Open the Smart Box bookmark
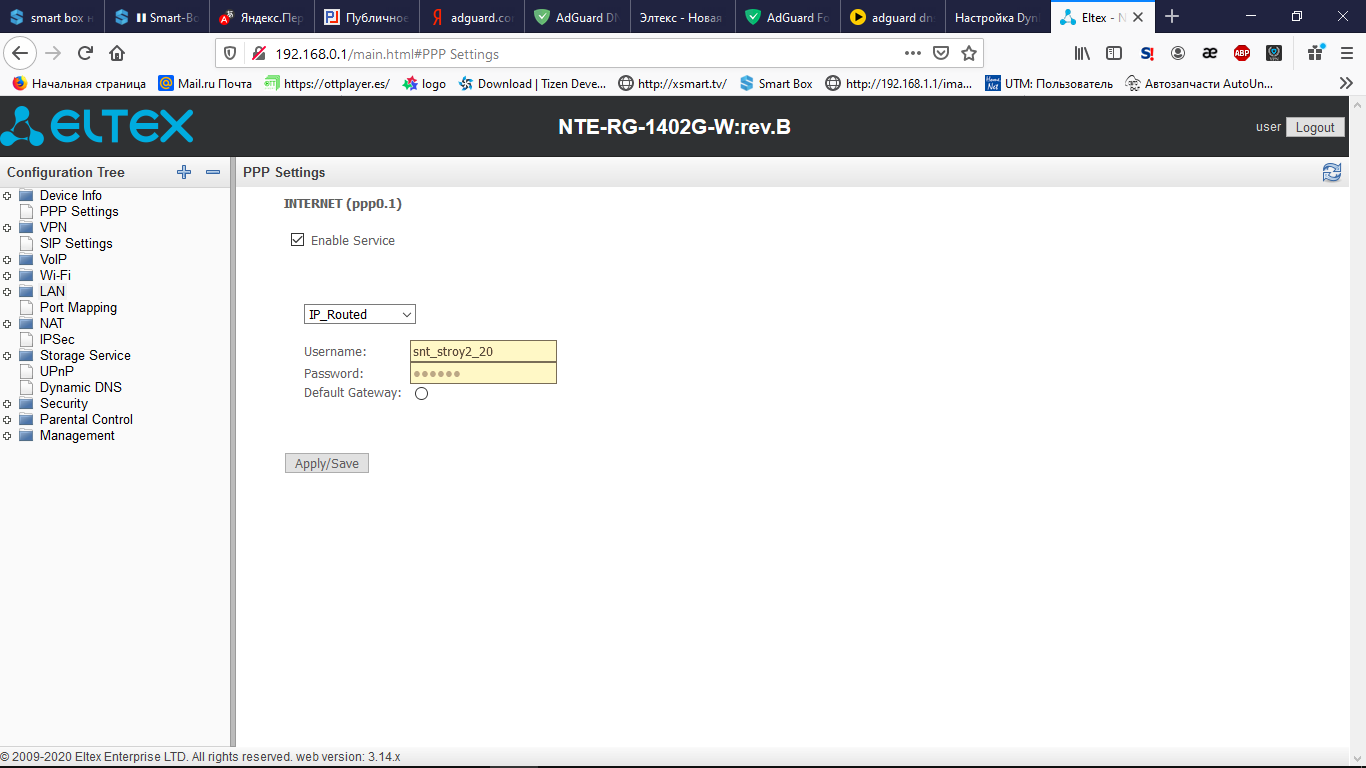 (776, 84)
